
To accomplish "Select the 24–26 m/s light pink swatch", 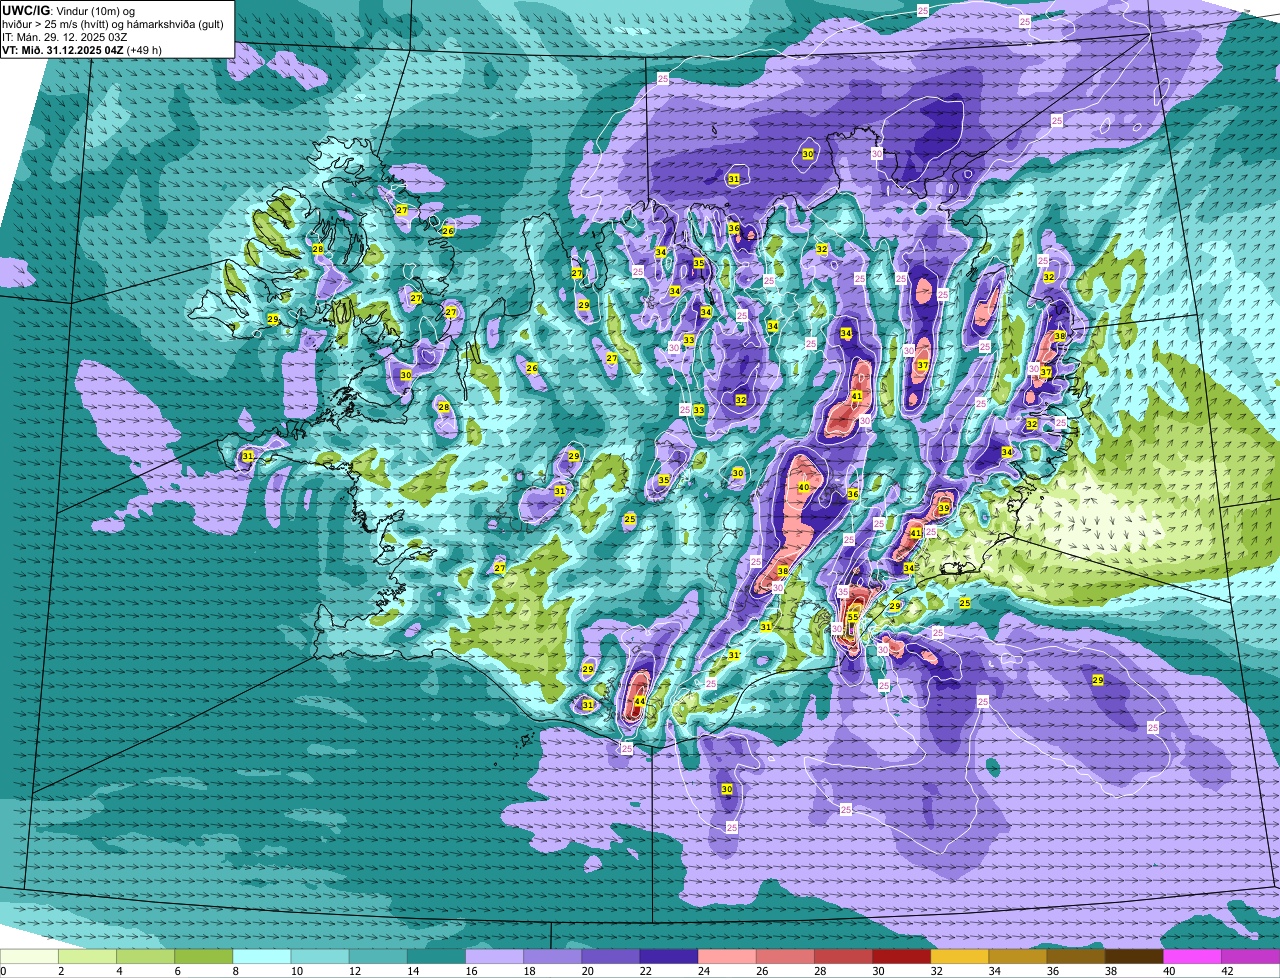I will coord(727,957).
